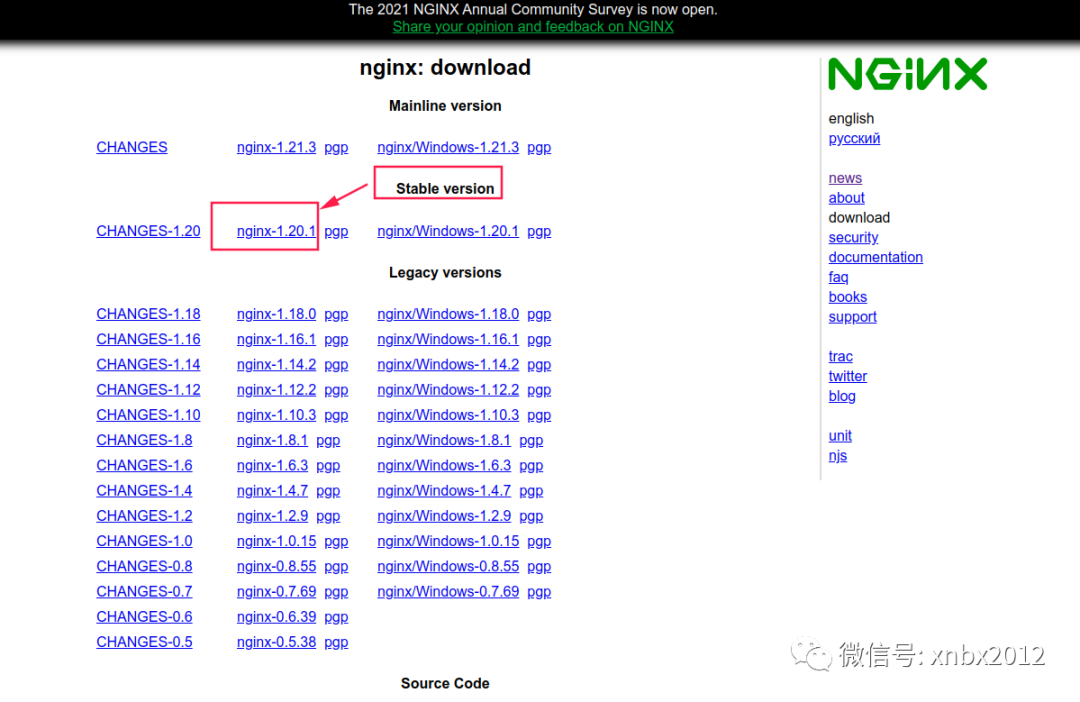Viewport: 1080px width, 702px height.
Task: Open the books page
Action: click(x=848, y=297)
